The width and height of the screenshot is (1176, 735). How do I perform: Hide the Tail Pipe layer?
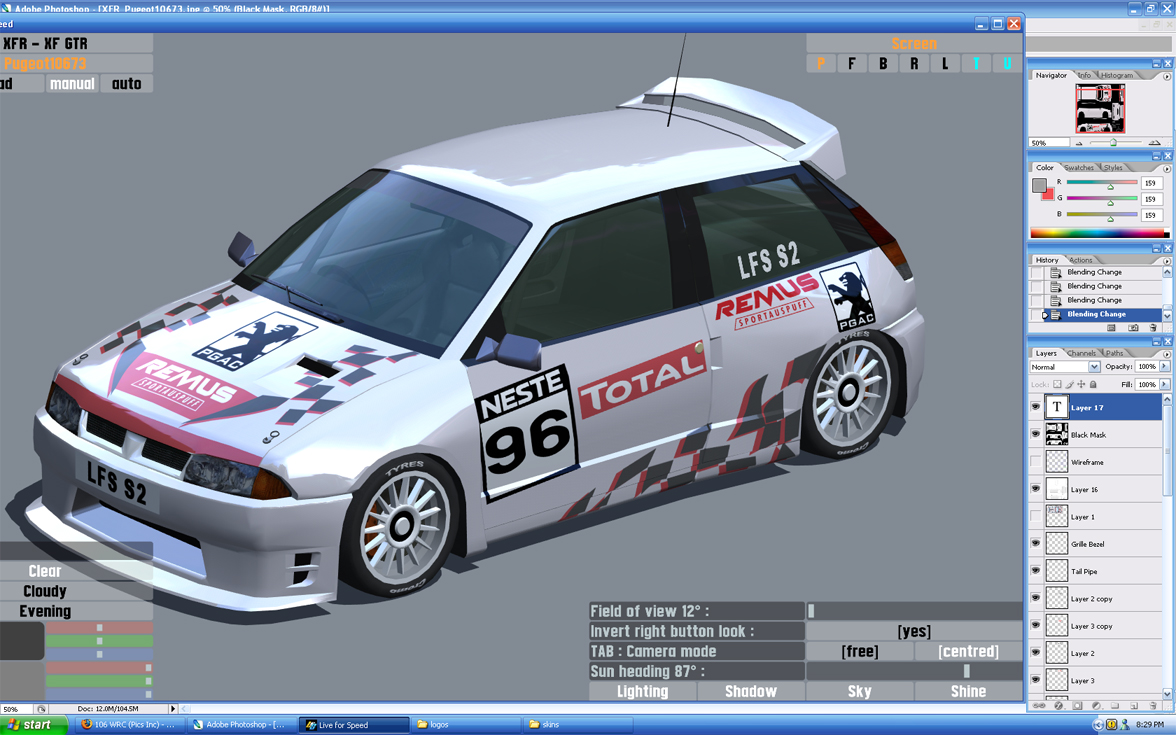pyautogui.click(x=1036, y=571)
